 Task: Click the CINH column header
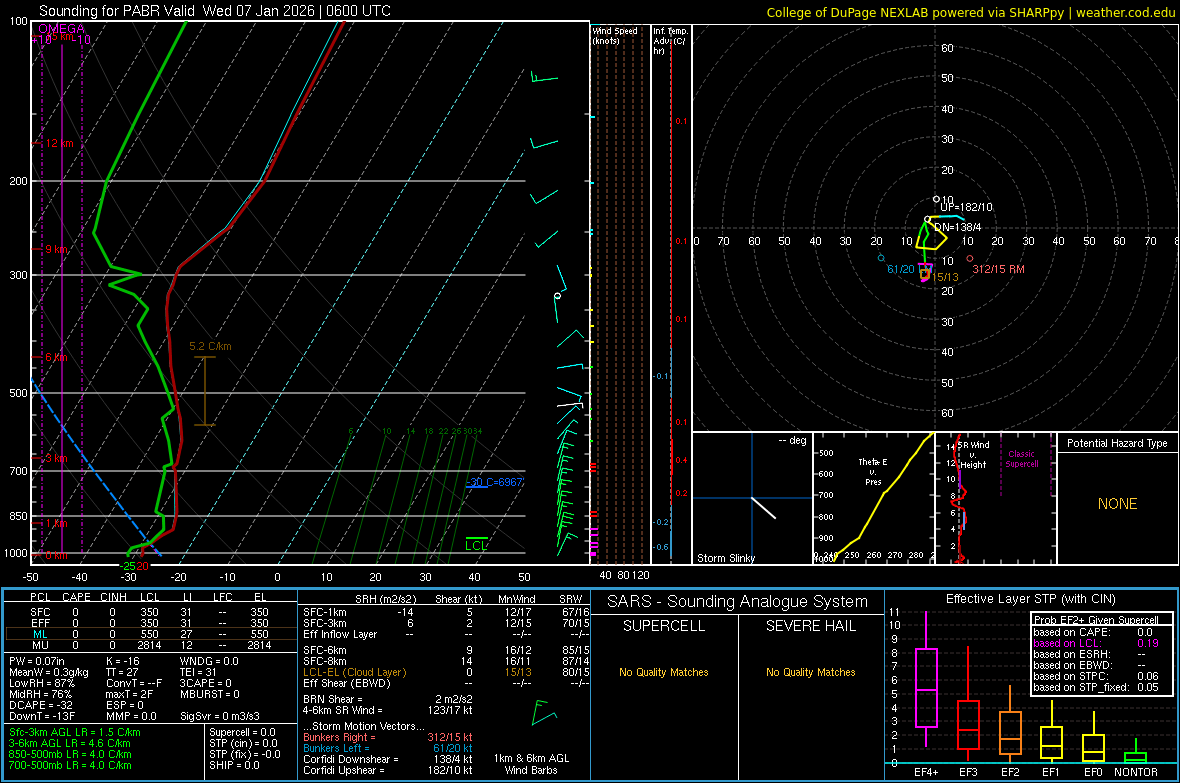[114, 597]
